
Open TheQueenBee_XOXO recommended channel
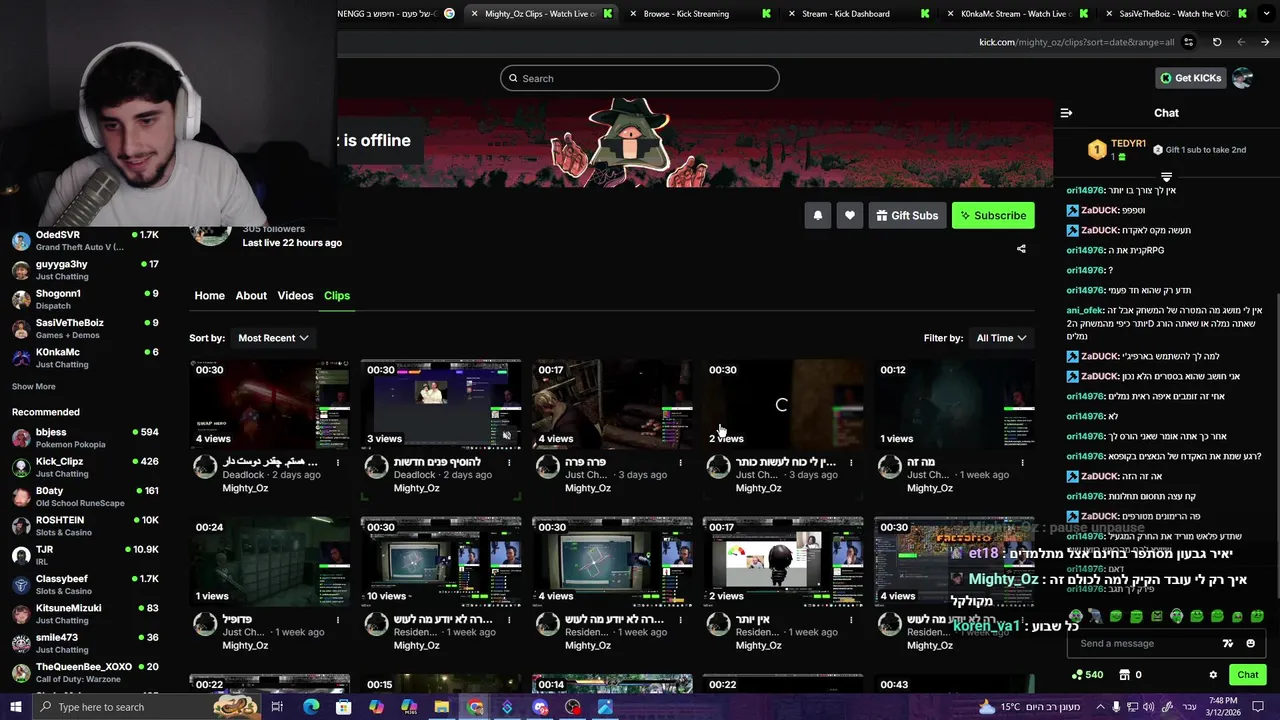(x=85, y=672)
